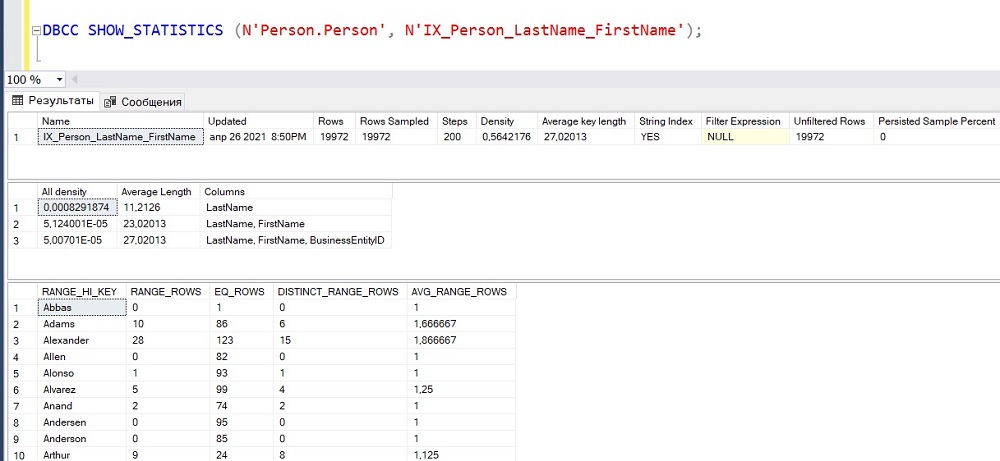The image size is (1000, 461).
Task: Switch to the Результаты tab
Action: [x=51, y=101]
